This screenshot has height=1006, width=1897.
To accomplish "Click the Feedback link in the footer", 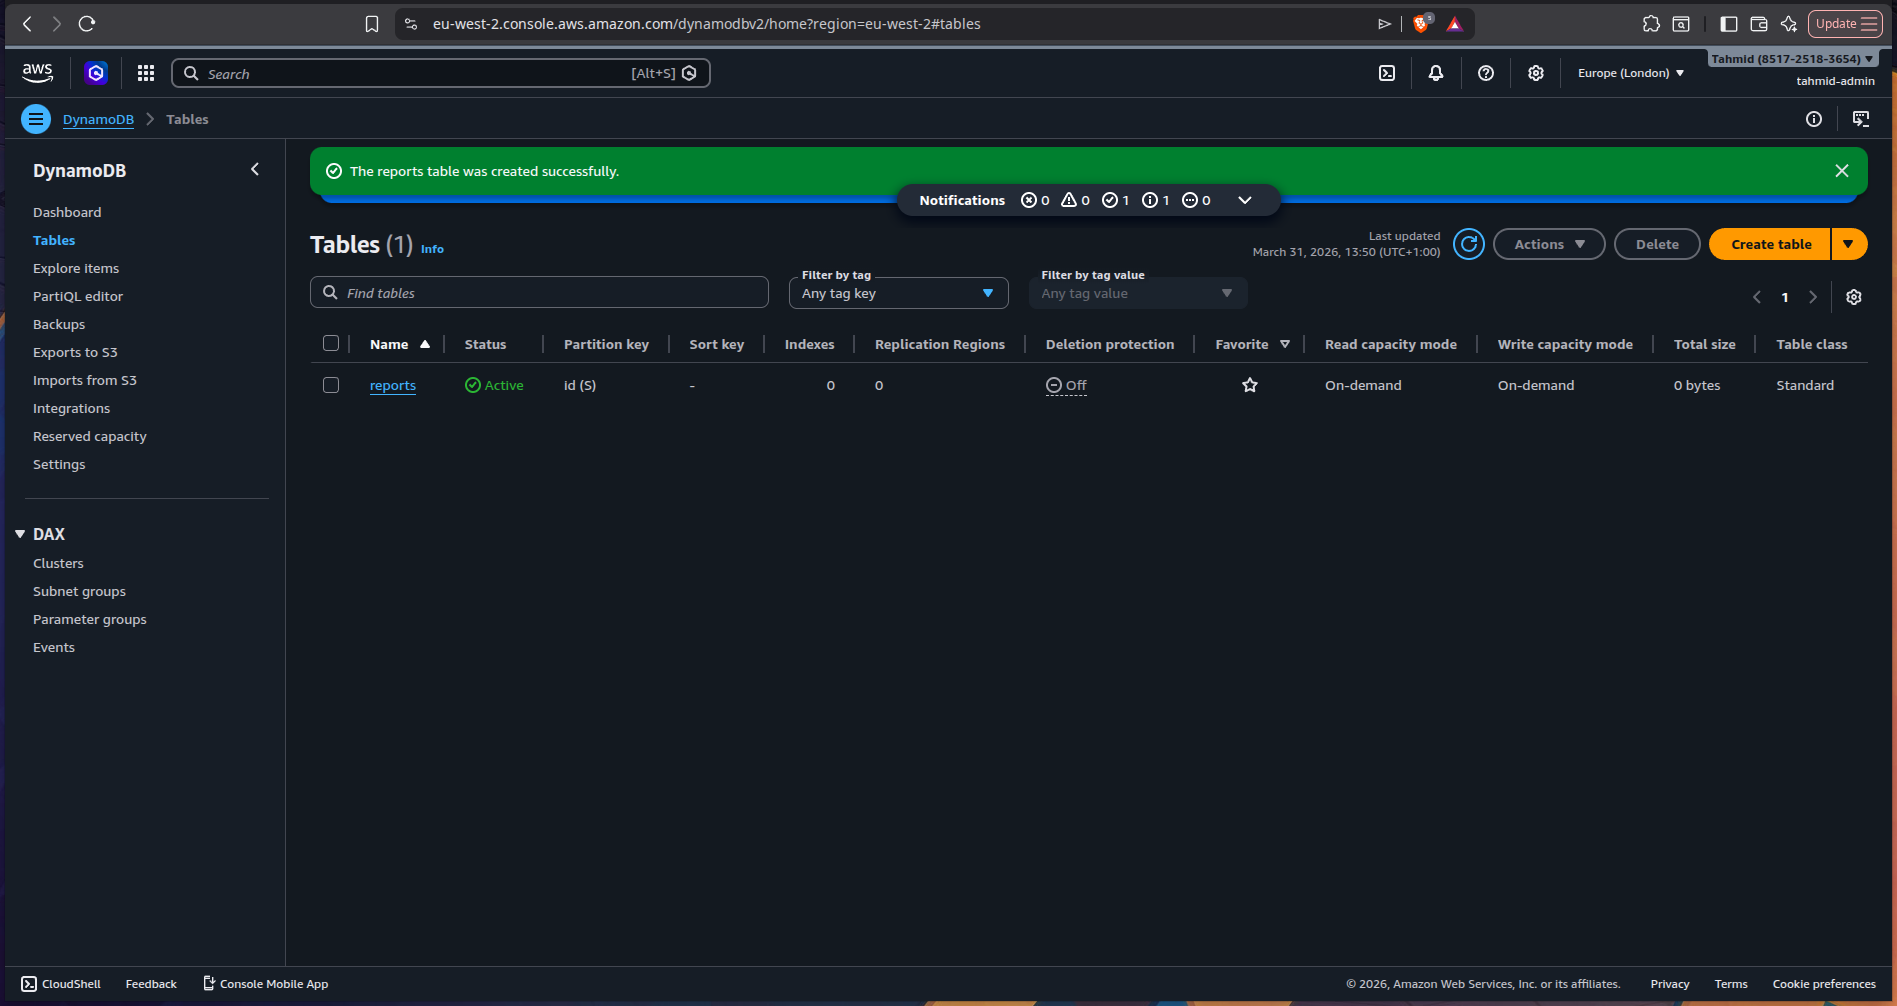I will 151,984.
